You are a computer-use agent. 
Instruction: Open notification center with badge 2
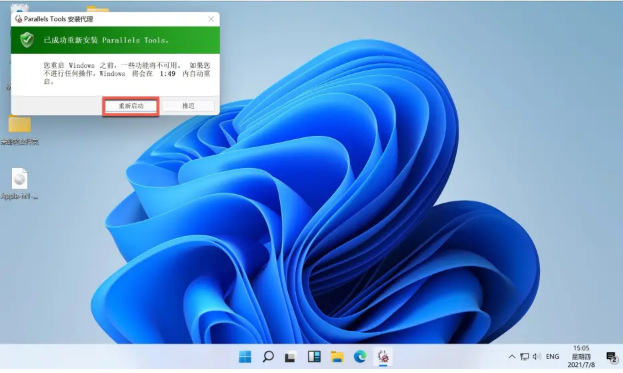[612, 357]
